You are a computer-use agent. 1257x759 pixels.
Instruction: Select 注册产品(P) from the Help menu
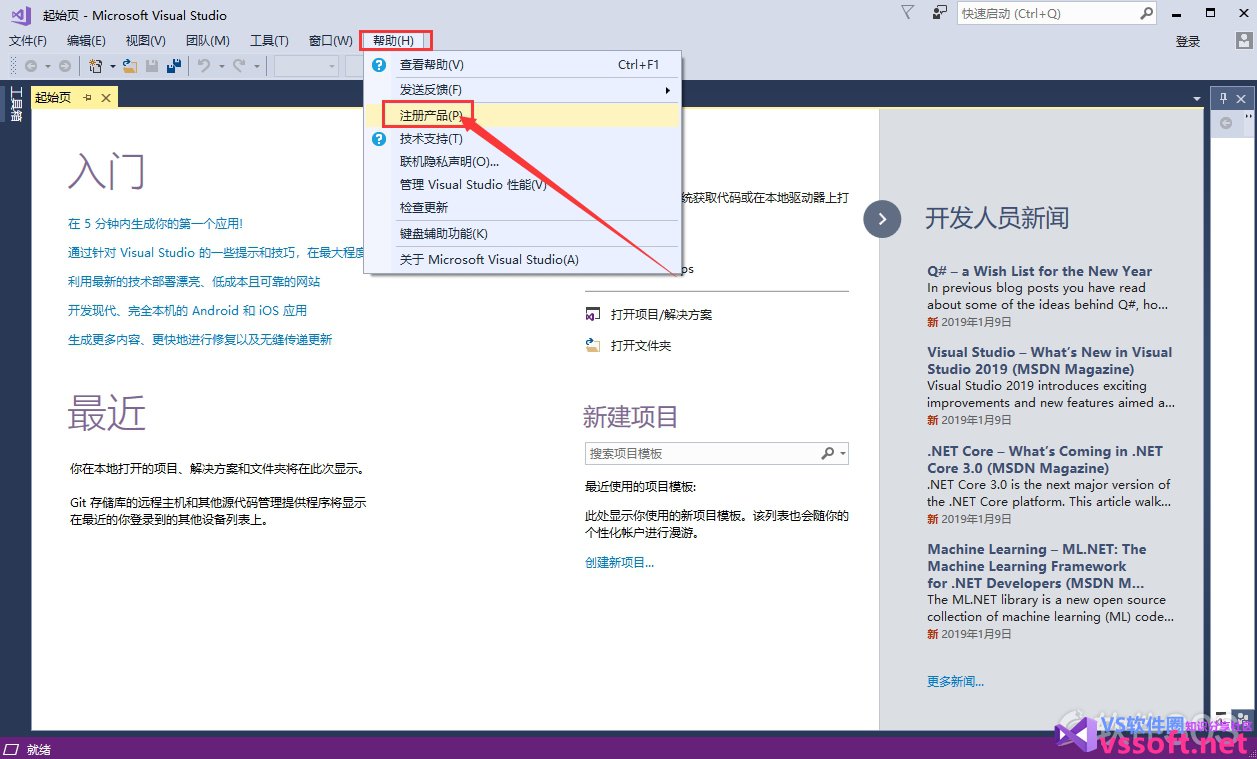click(431, 115)
